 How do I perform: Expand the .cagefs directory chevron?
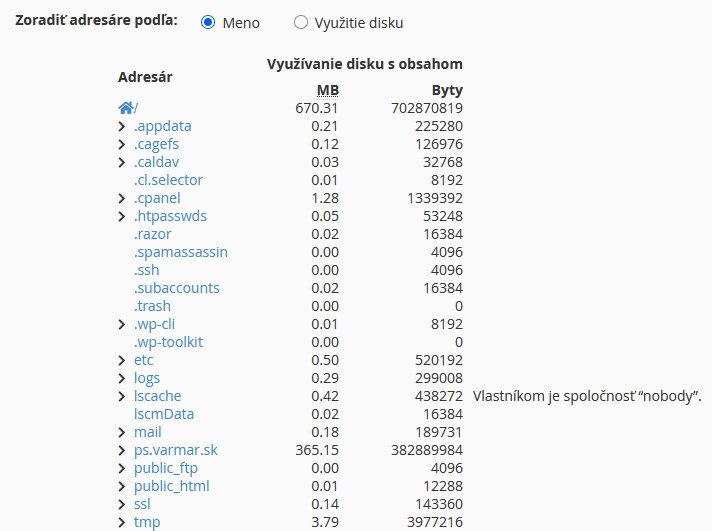tap(121, 144)
